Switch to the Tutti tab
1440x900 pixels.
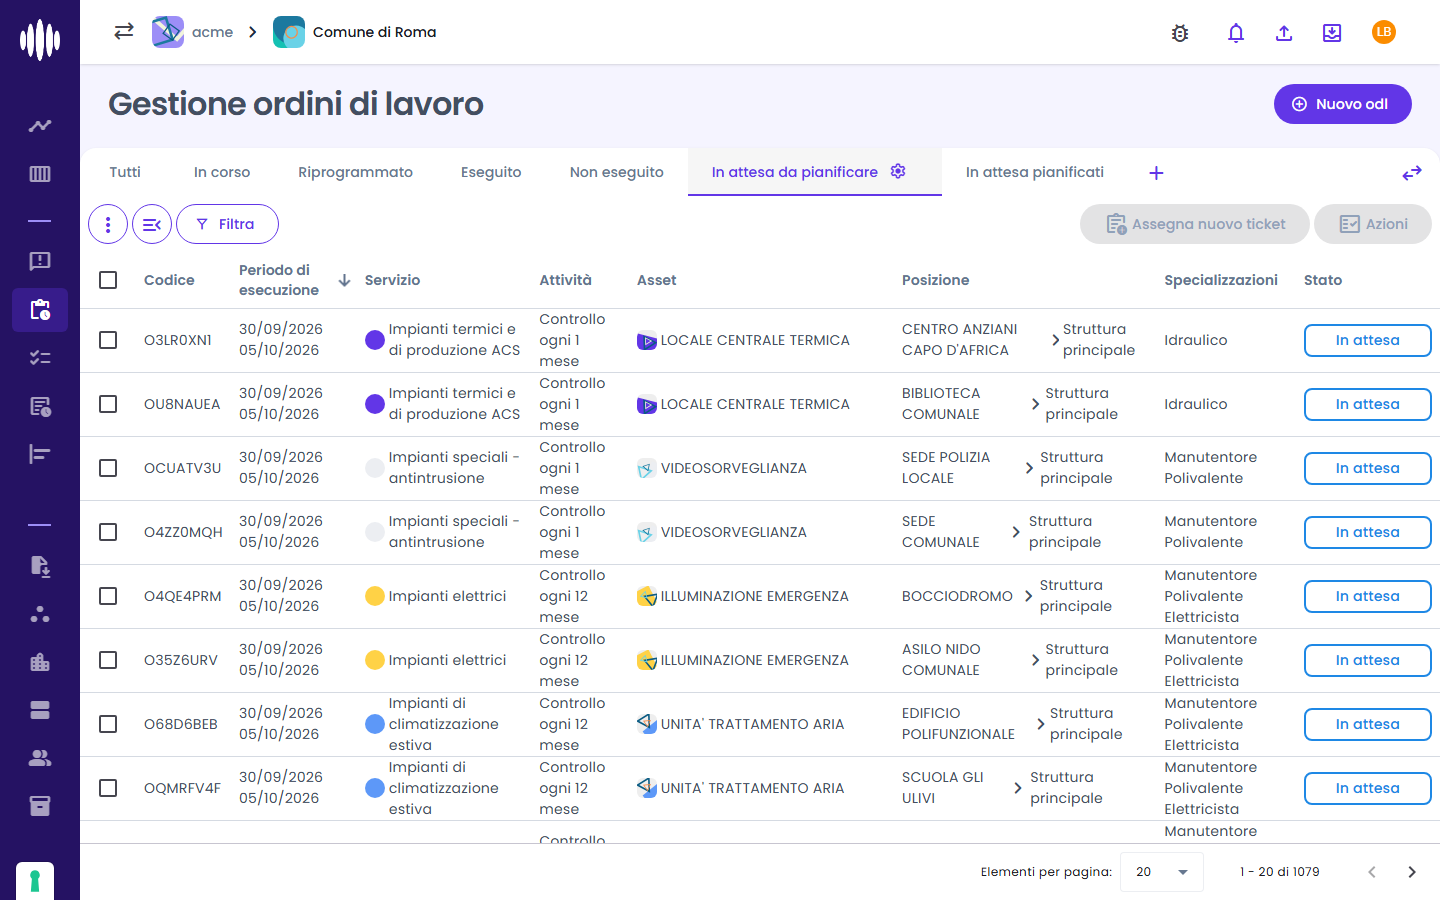coord(125,172)
